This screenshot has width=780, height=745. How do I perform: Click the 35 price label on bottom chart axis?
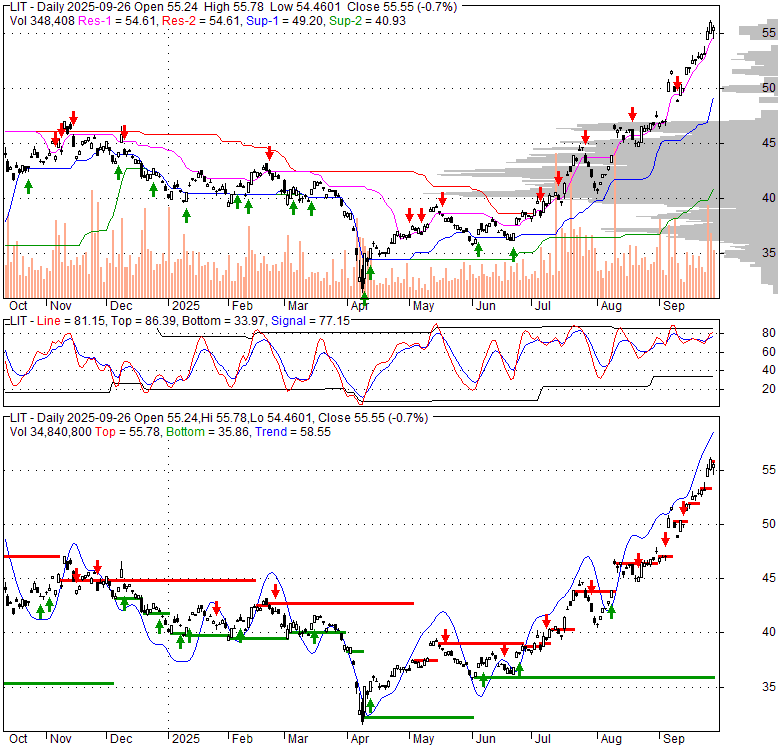coord(769,687)
